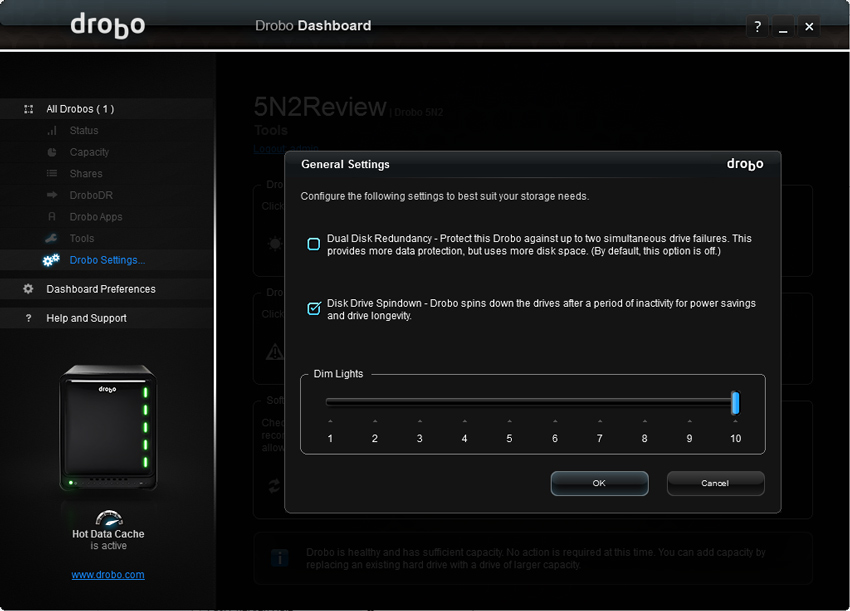This screenshot has width=850, height=611.
Task: Click the DroboDR arrow icon
Action: (x=52, y=195)
